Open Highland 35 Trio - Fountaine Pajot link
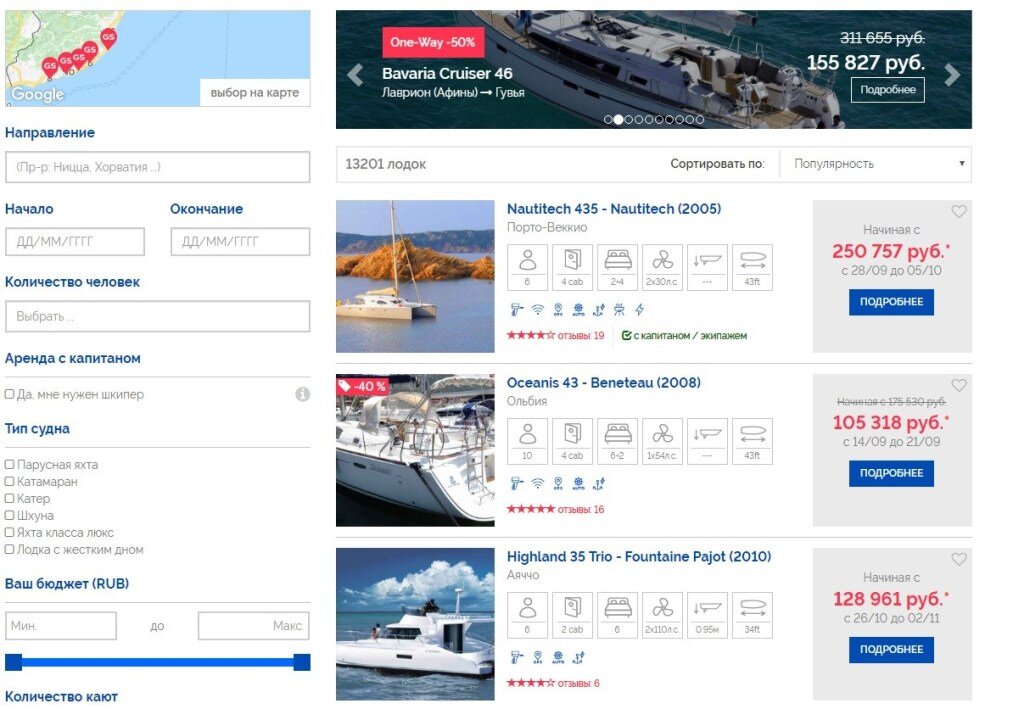 [639, 556]
